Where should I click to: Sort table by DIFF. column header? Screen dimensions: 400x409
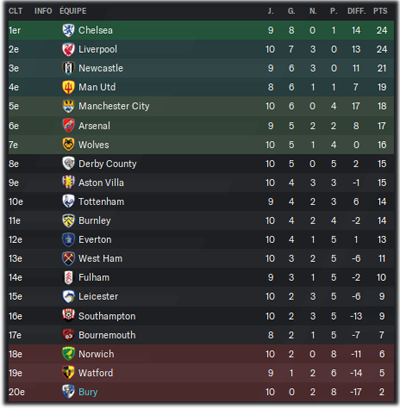[x=356, y=11]
